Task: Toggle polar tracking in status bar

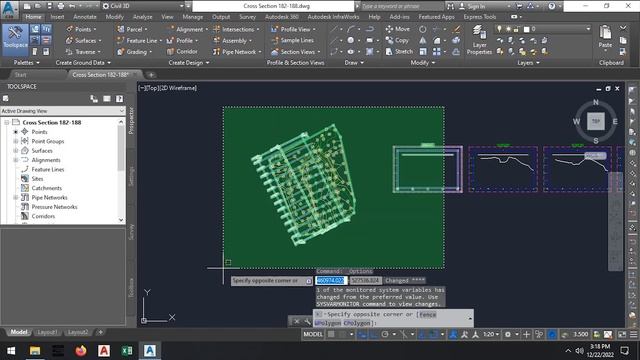Action: pyautogui.click(x=384, y=334)
